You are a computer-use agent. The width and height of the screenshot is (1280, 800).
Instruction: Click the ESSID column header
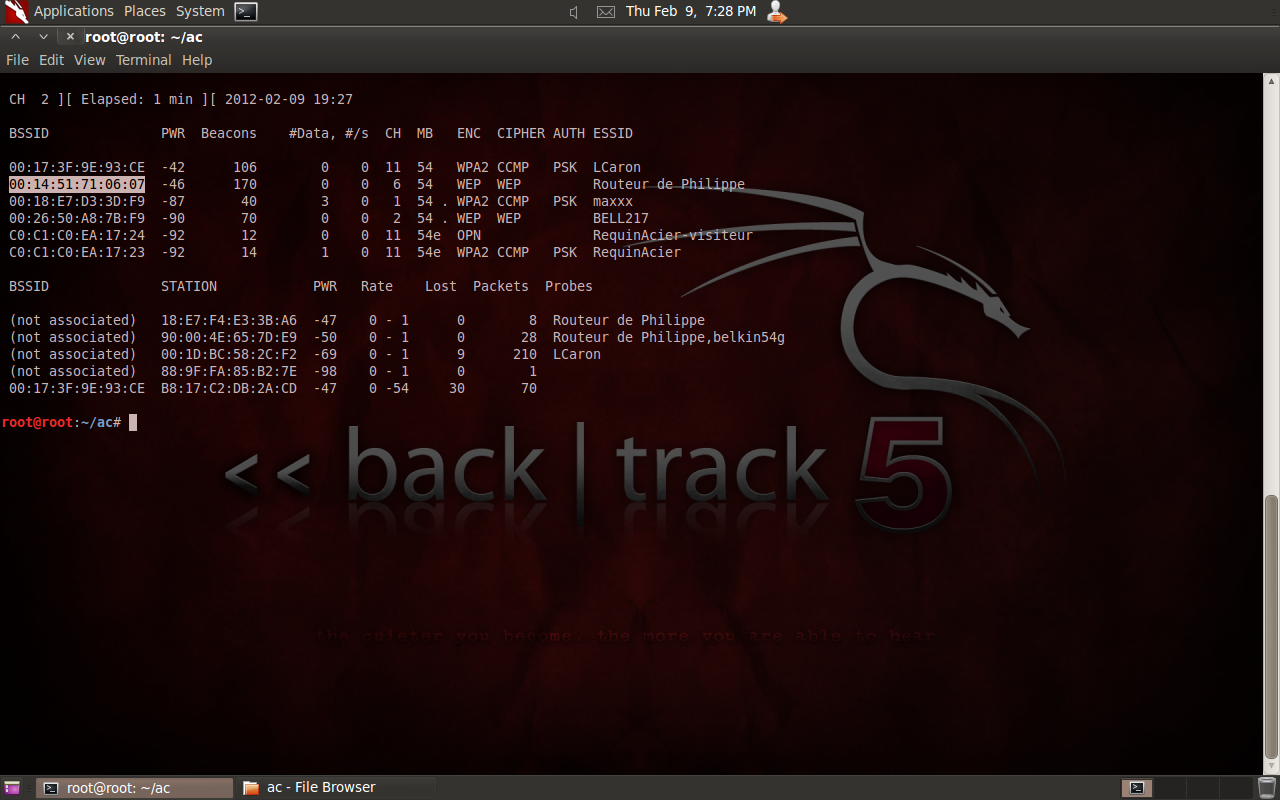[x=613, y=133]
